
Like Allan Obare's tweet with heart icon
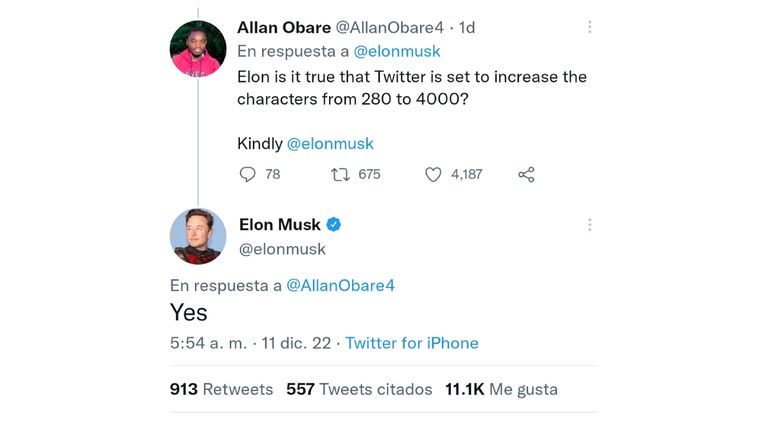[x=433, y=174]
